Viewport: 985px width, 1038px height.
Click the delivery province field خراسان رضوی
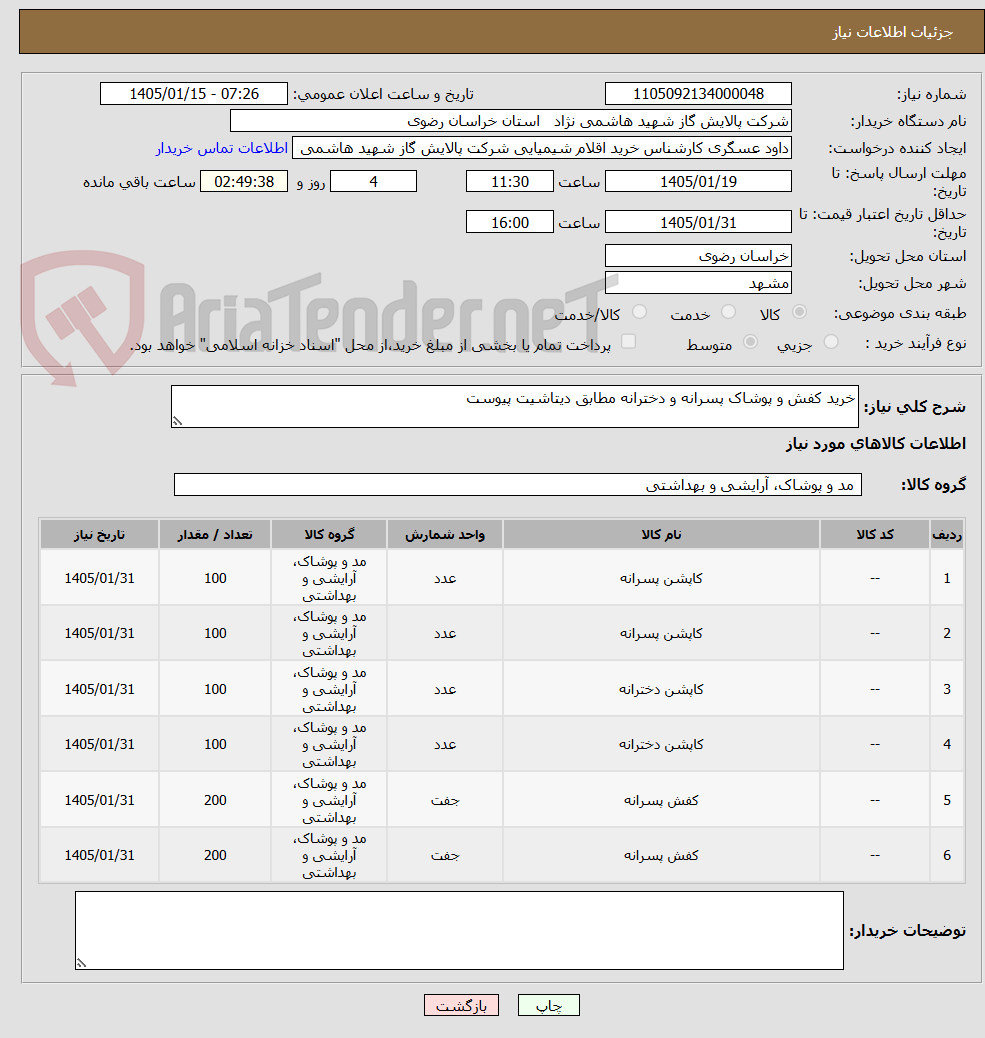tap(698, 256)
